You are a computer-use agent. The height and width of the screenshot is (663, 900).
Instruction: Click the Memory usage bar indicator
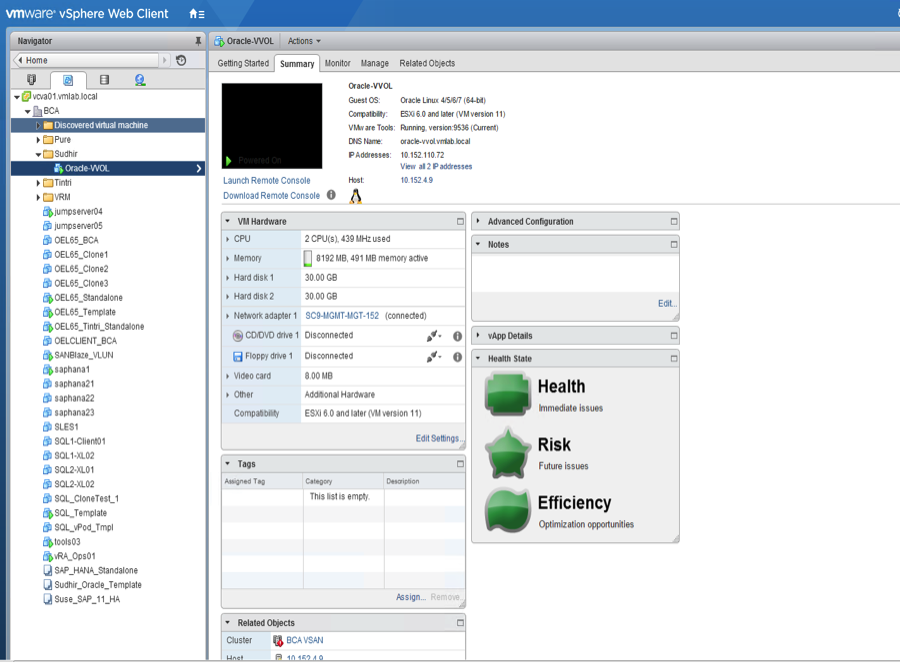click(308, 258)
